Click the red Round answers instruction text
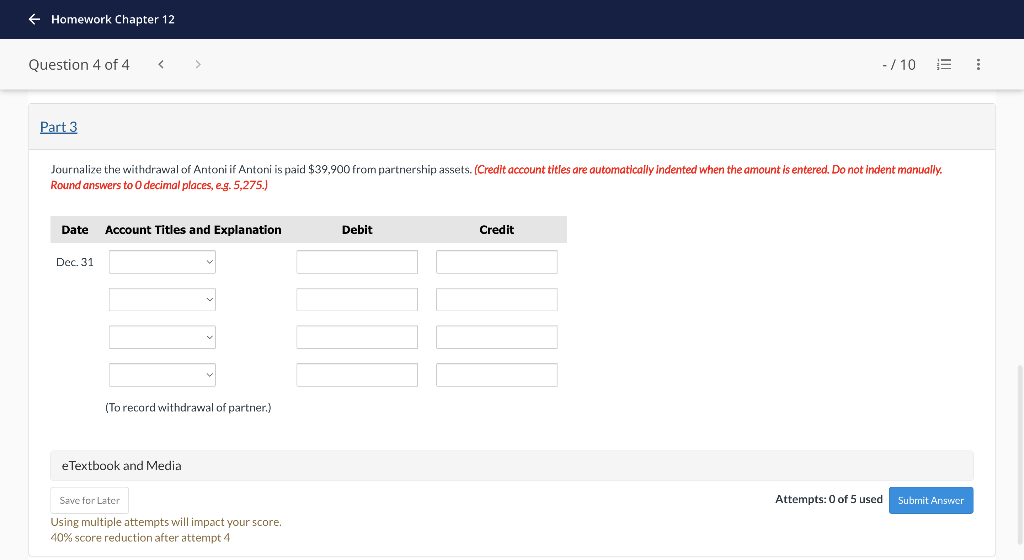 click(159, 185)
